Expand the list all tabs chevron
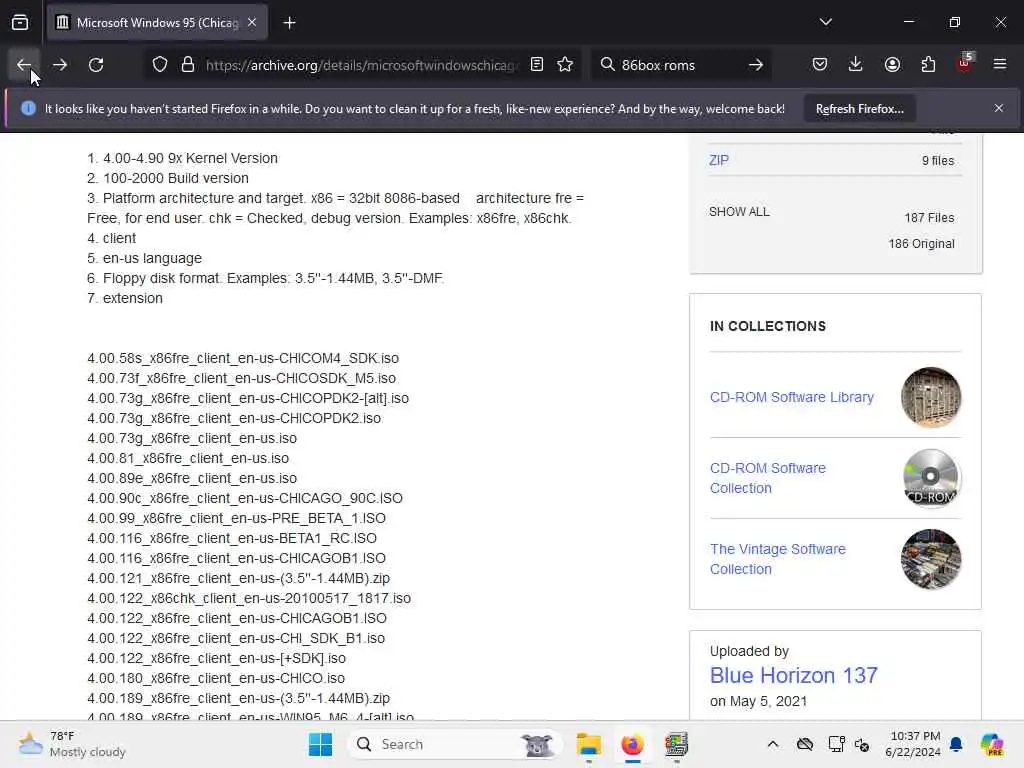This screenshot has width=1024, height=768. (825, 22)
